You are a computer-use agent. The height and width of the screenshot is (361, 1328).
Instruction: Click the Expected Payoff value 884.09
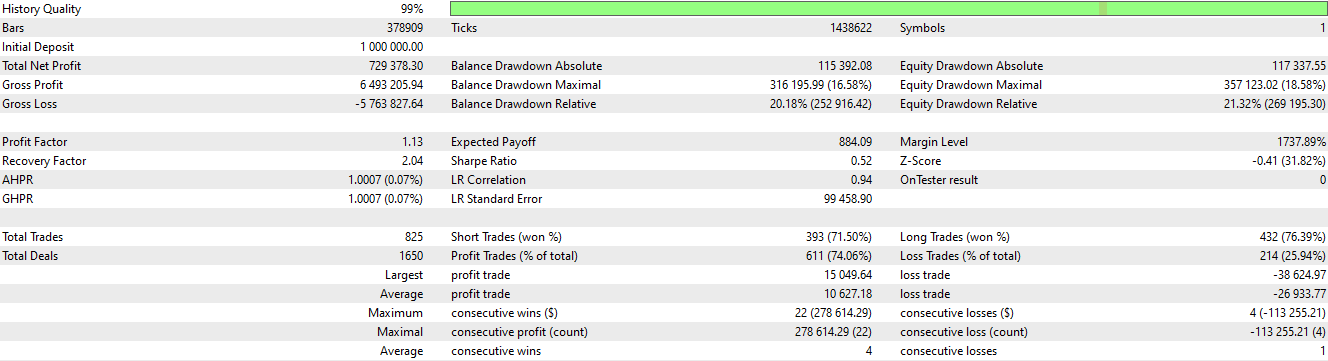tap(855, 142)
